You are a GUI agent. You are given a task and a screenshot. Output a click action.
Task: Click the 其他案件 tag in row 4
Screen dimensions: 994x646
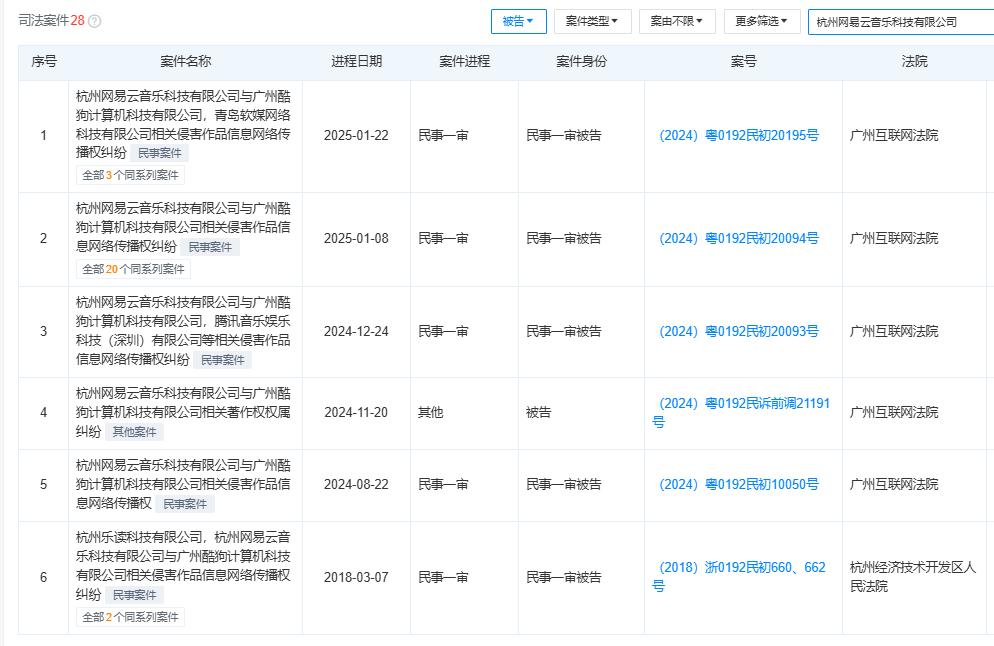click(135, 432)
